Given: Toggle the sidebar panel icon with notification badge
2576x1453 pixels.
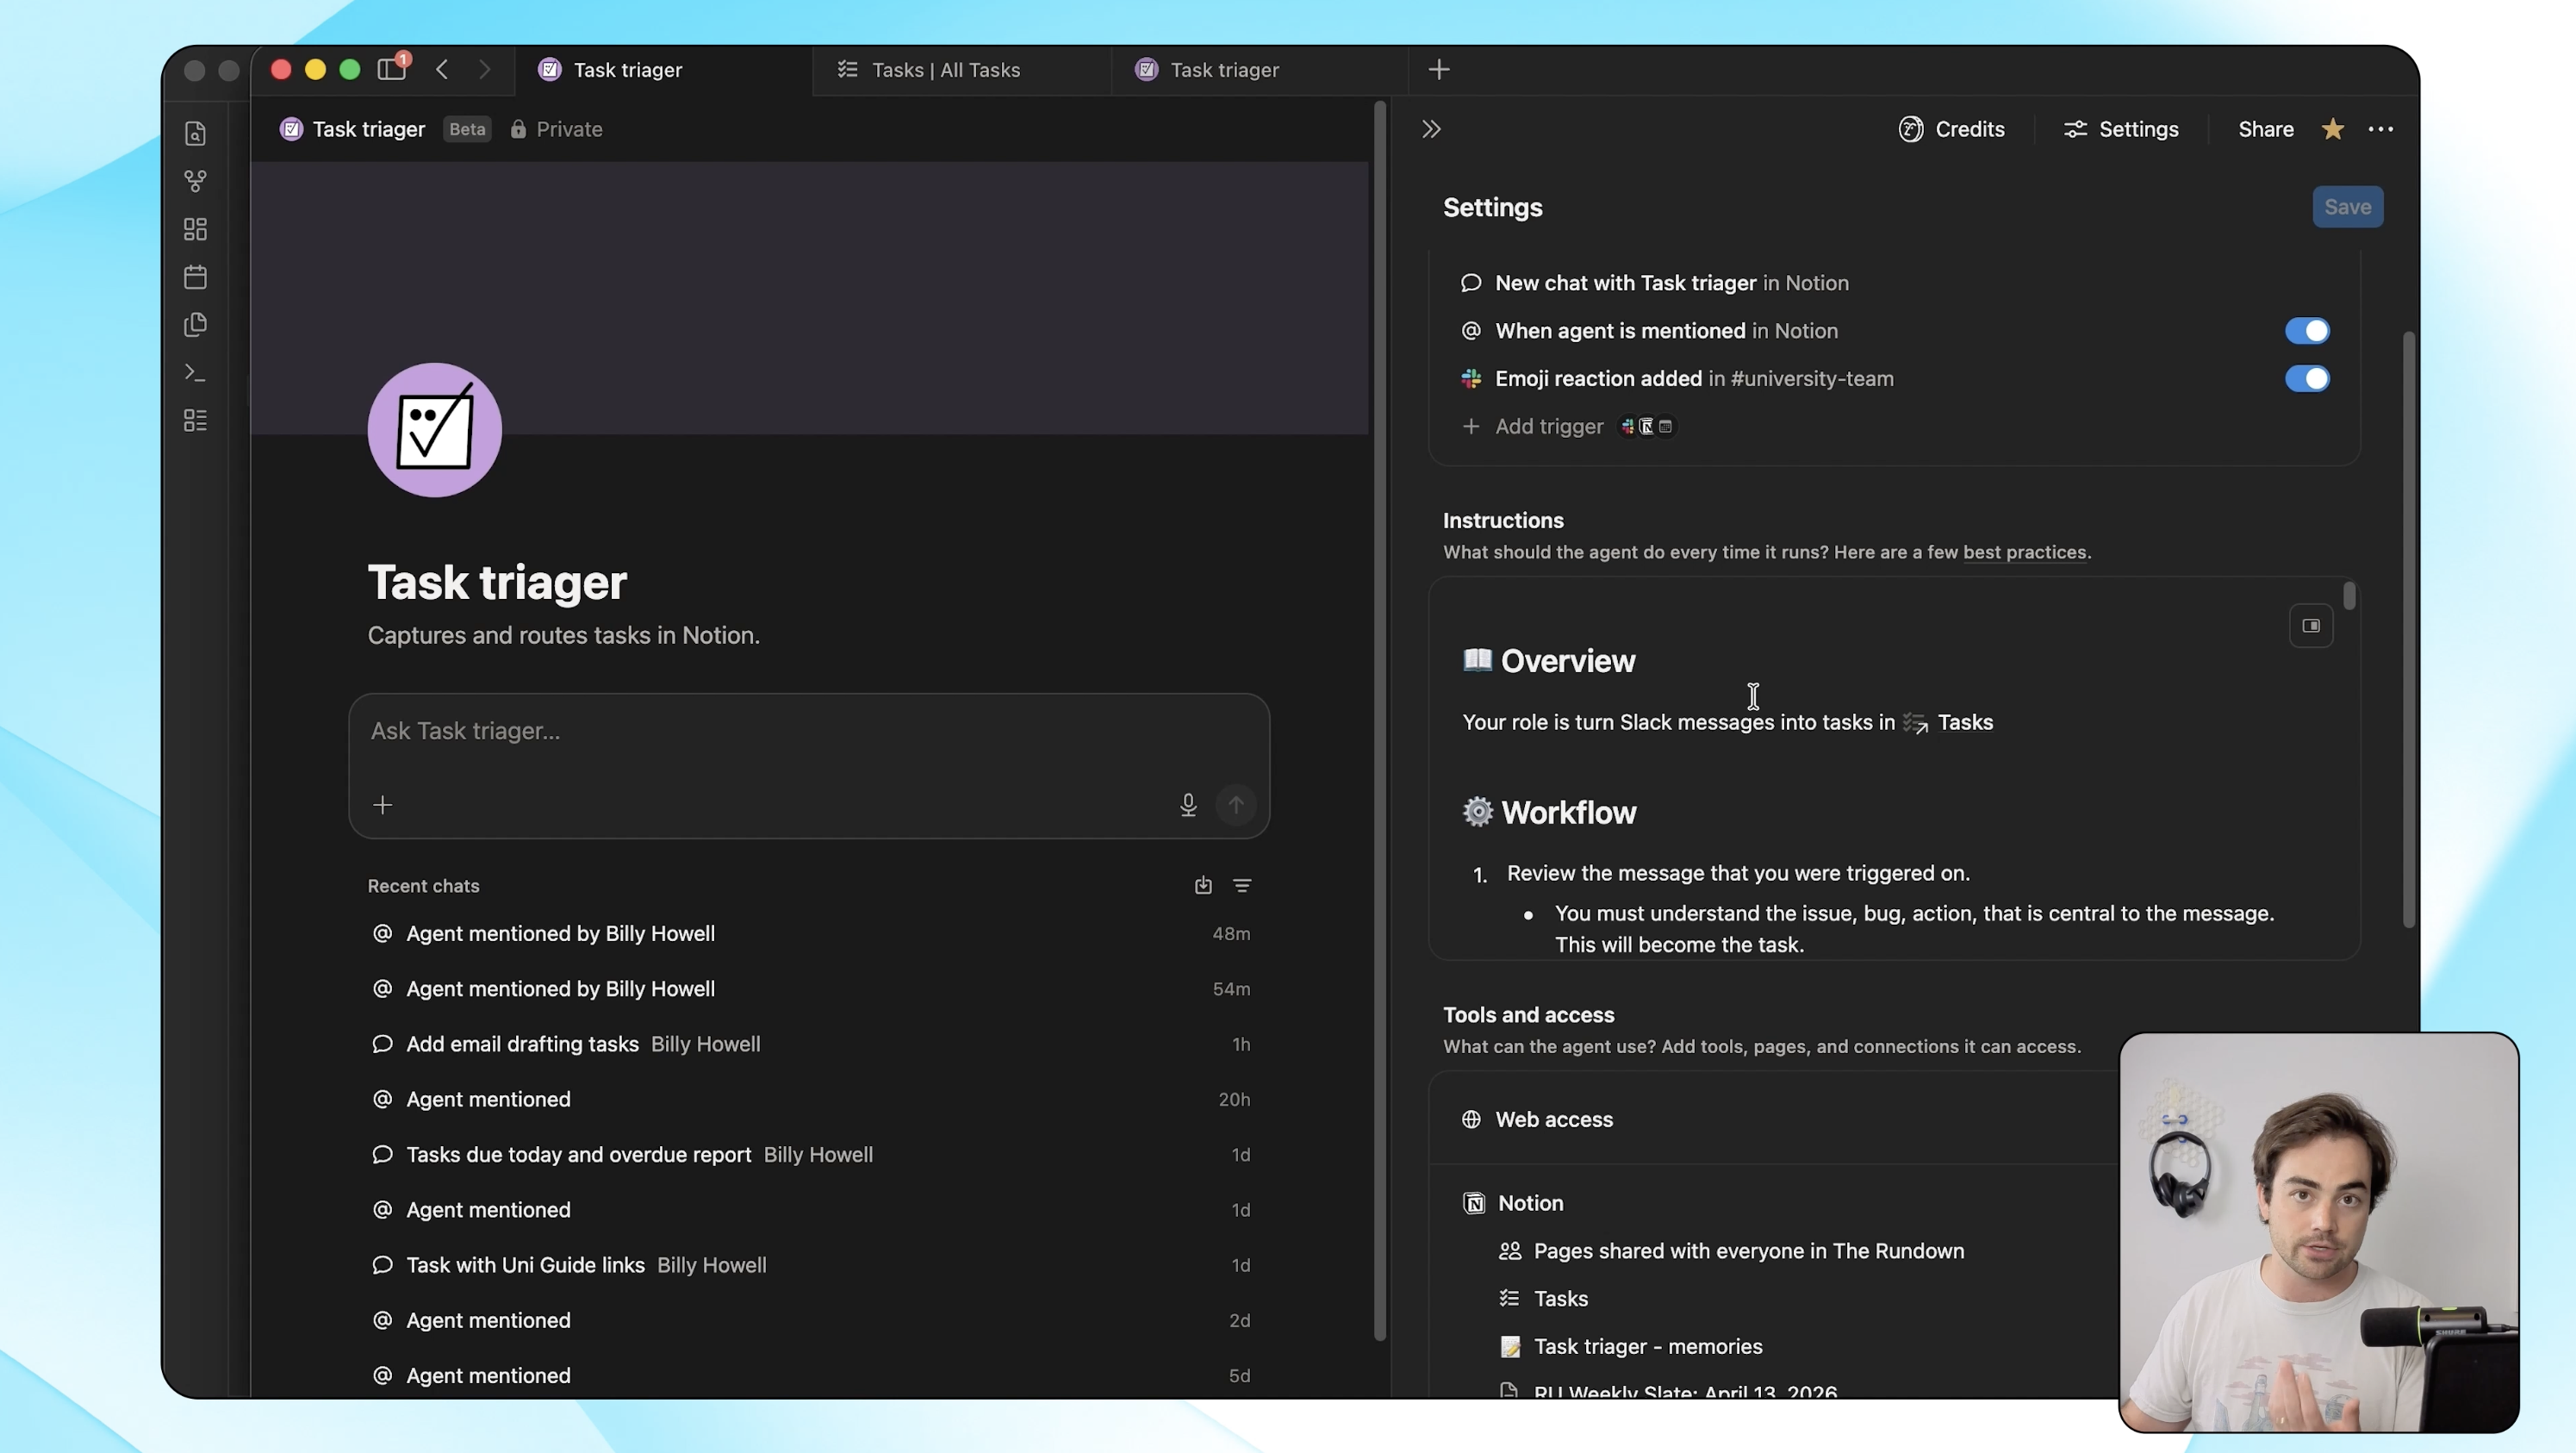Looking at the screenshot, I should [392, 68].
